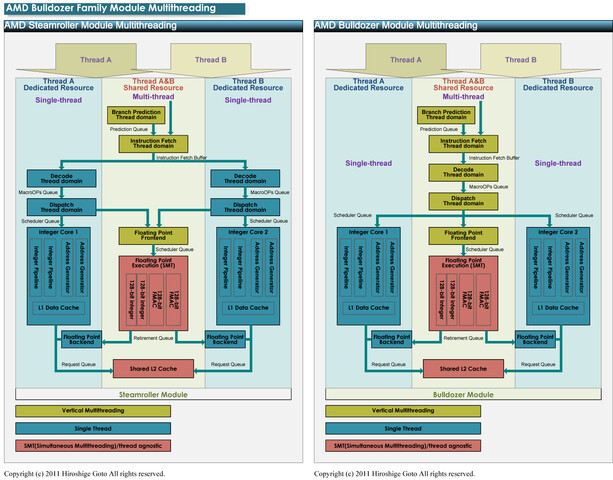The height and width of the screenshot is (480, 613).
Task: Click the 'AMD Bulldozer Family Module Multithreading' title
Action: (x=124, y=9)
